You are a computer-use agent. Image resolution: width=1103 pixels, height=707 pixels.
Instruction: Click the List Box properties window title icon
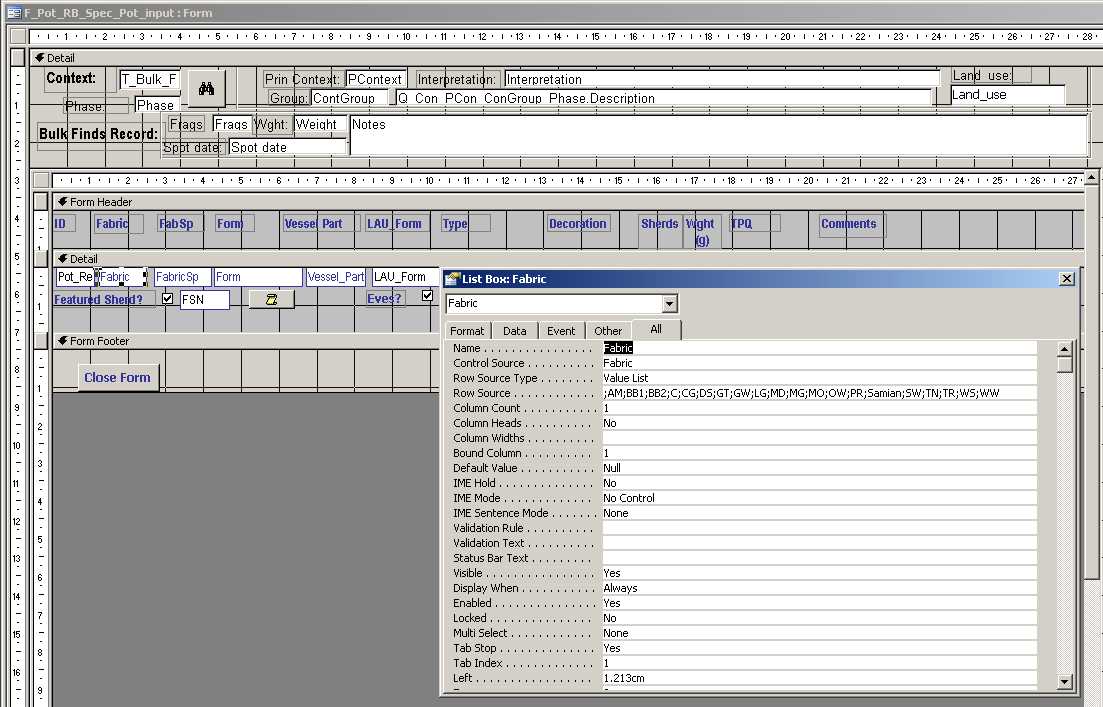[452, 280]
